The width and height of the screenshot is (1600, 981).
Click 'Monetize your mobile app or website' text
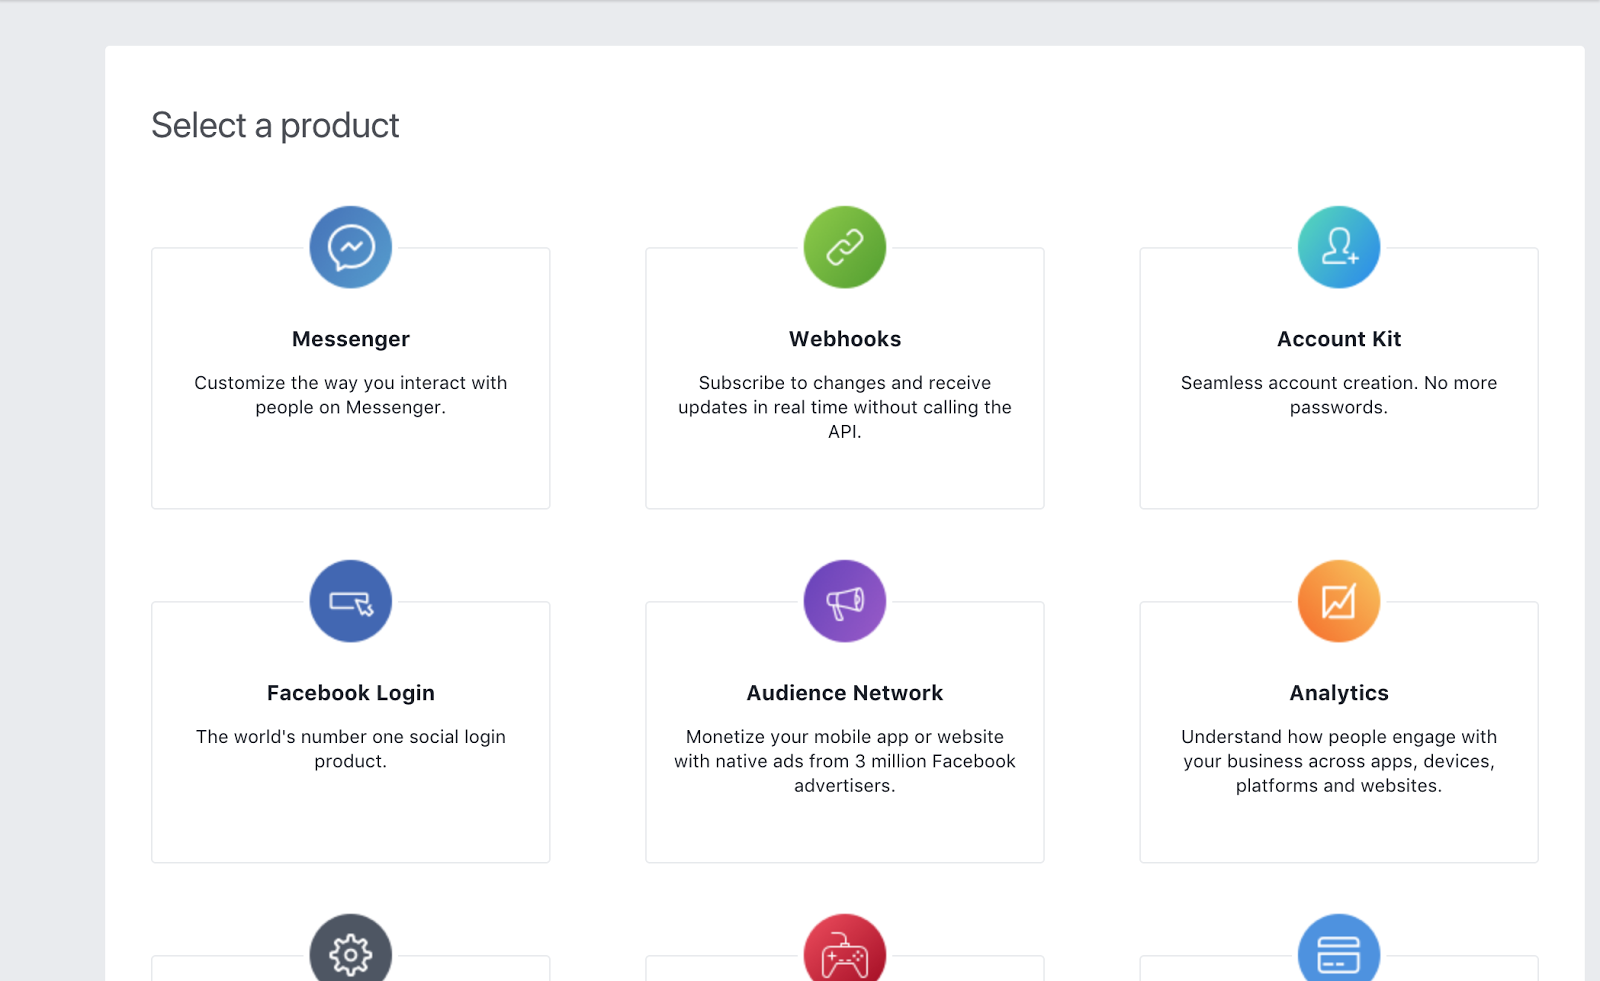point(845,761)
